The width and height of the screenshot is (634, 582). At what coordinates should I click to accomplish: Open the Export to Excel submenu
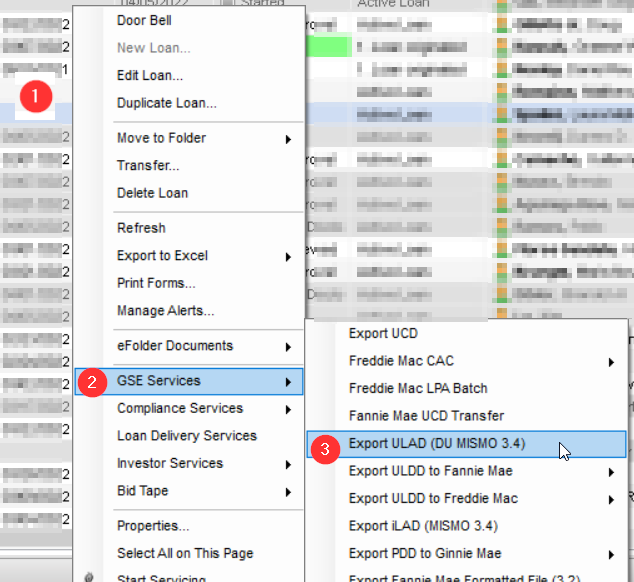tap(188, 256)
